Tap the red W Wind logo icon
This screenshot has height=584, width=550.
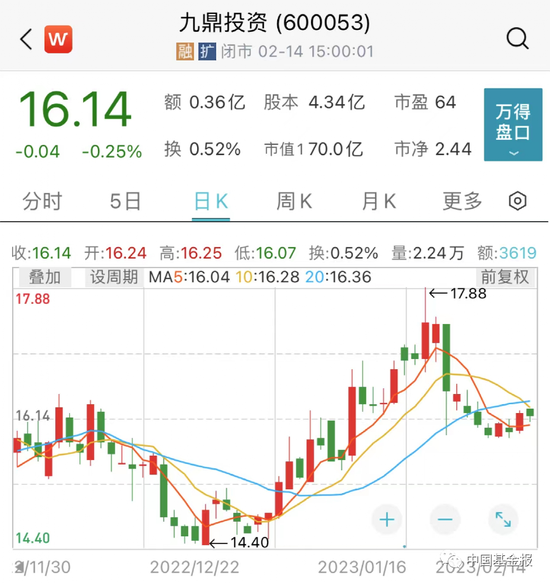[58, 39]
